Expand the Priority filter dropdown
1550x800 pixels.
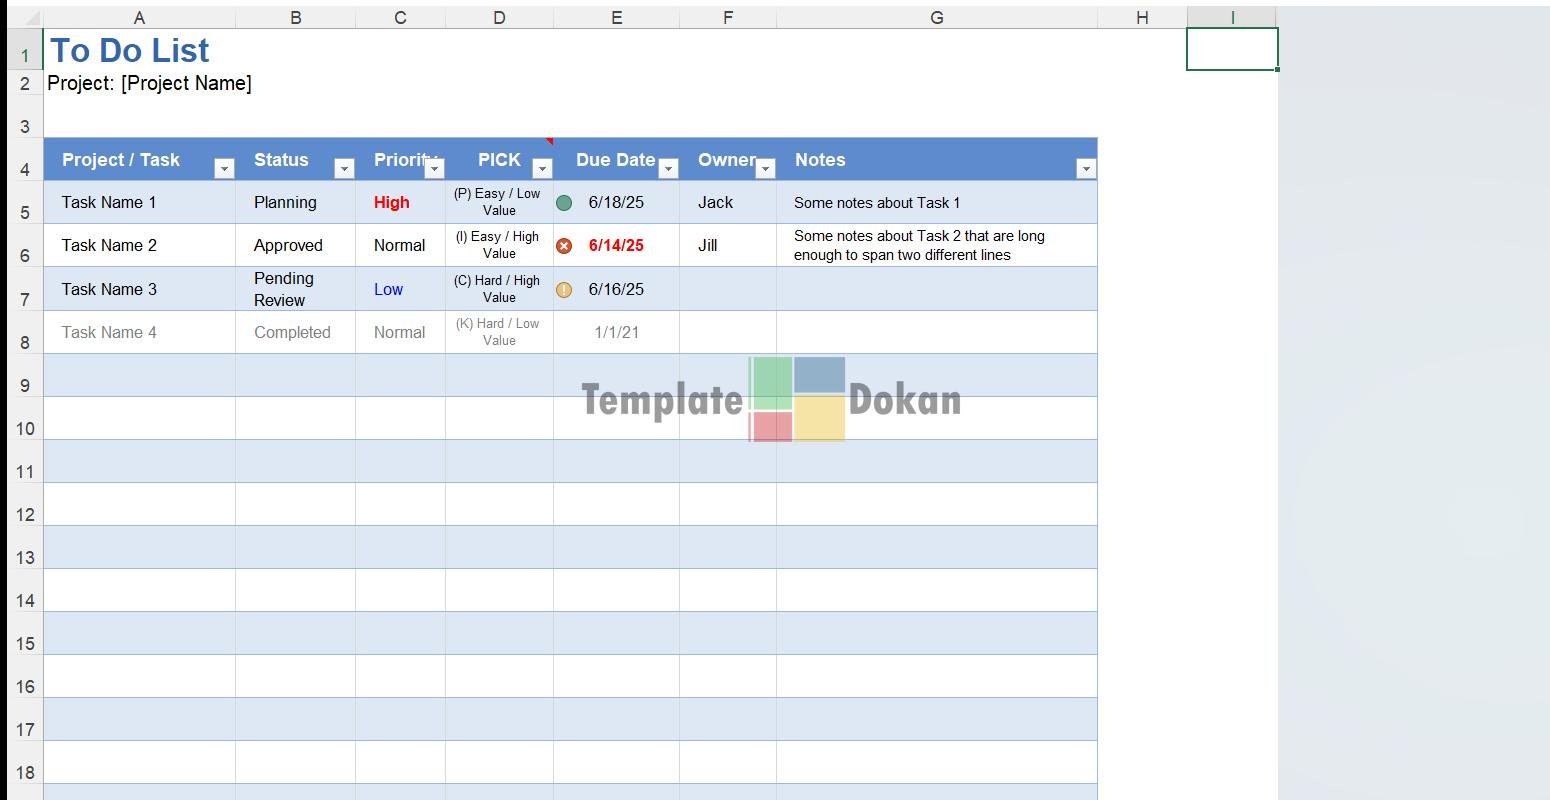point(434,169)
